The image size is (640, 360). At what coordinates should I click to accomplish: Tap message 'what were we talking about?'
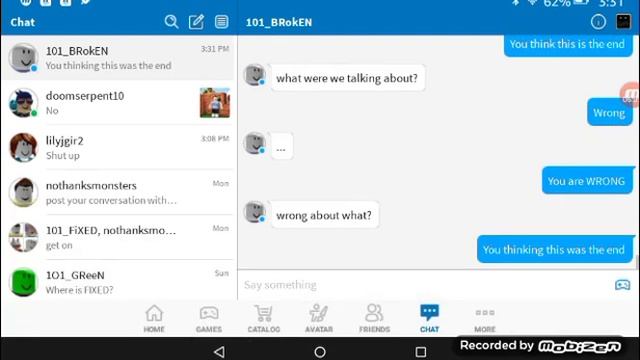[347, 78]
